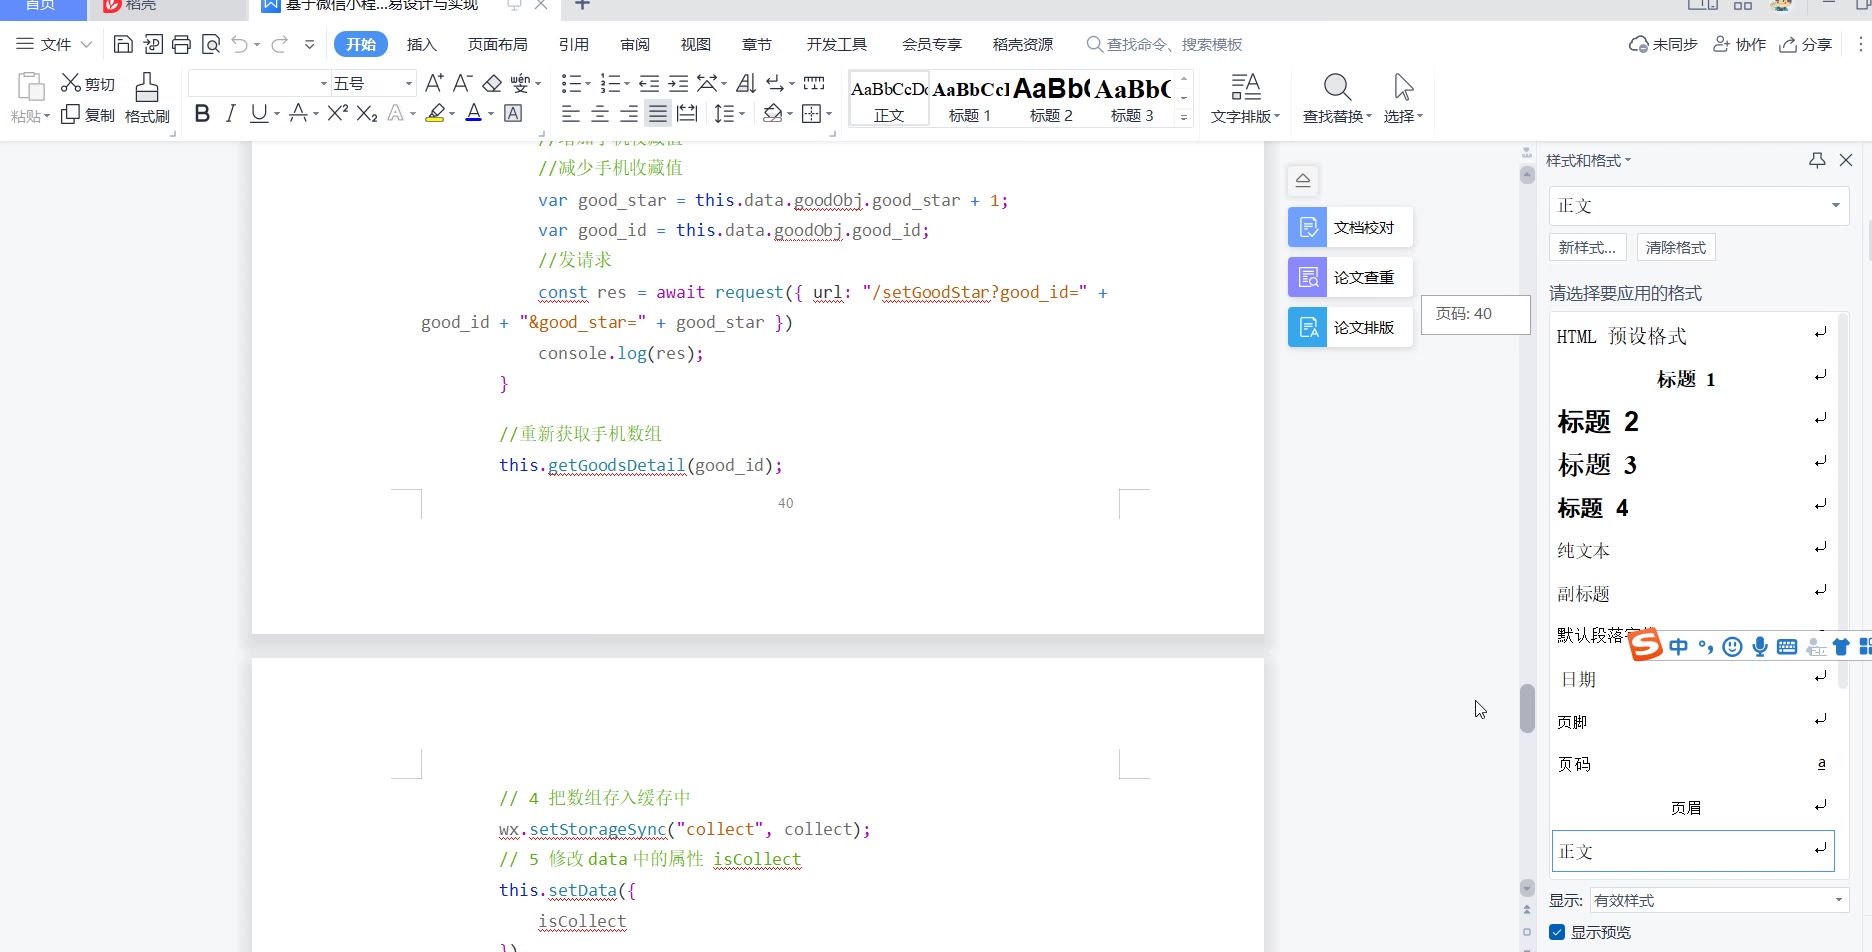Click the print icon in quick access bar
This screenshot has width=1872, height=952.
(181, 44)
